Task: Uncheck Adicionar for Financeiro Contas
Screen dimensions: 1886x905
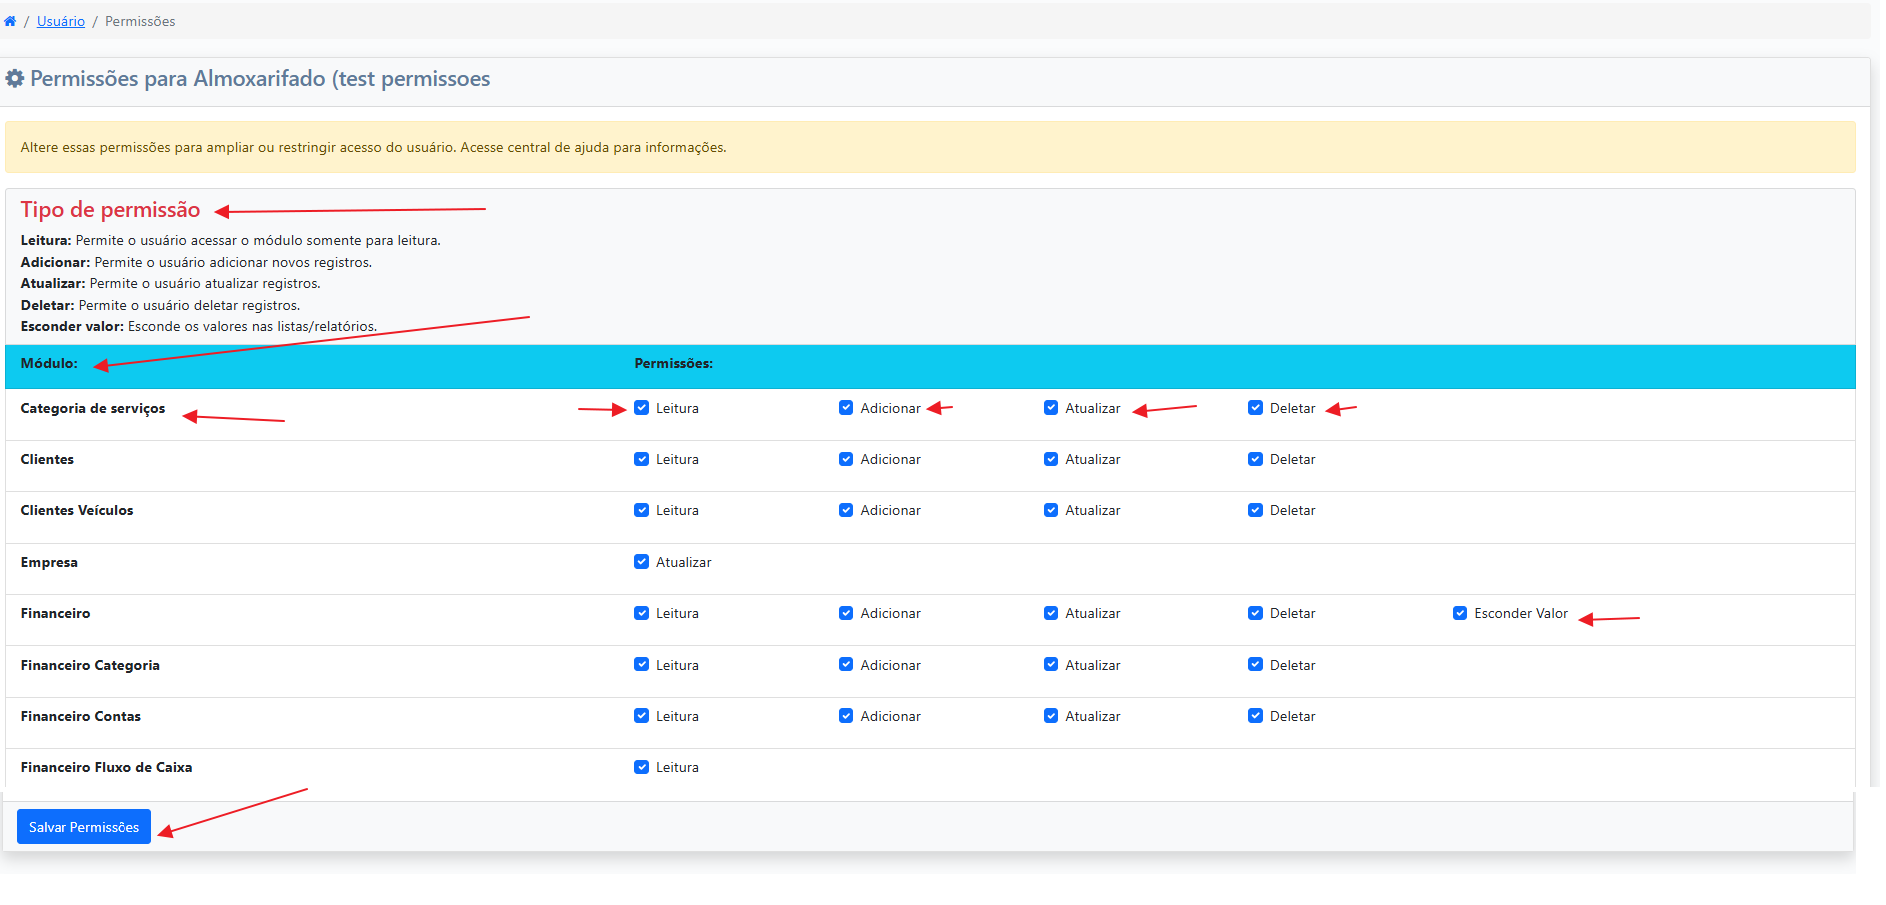Action: [846, 716]
